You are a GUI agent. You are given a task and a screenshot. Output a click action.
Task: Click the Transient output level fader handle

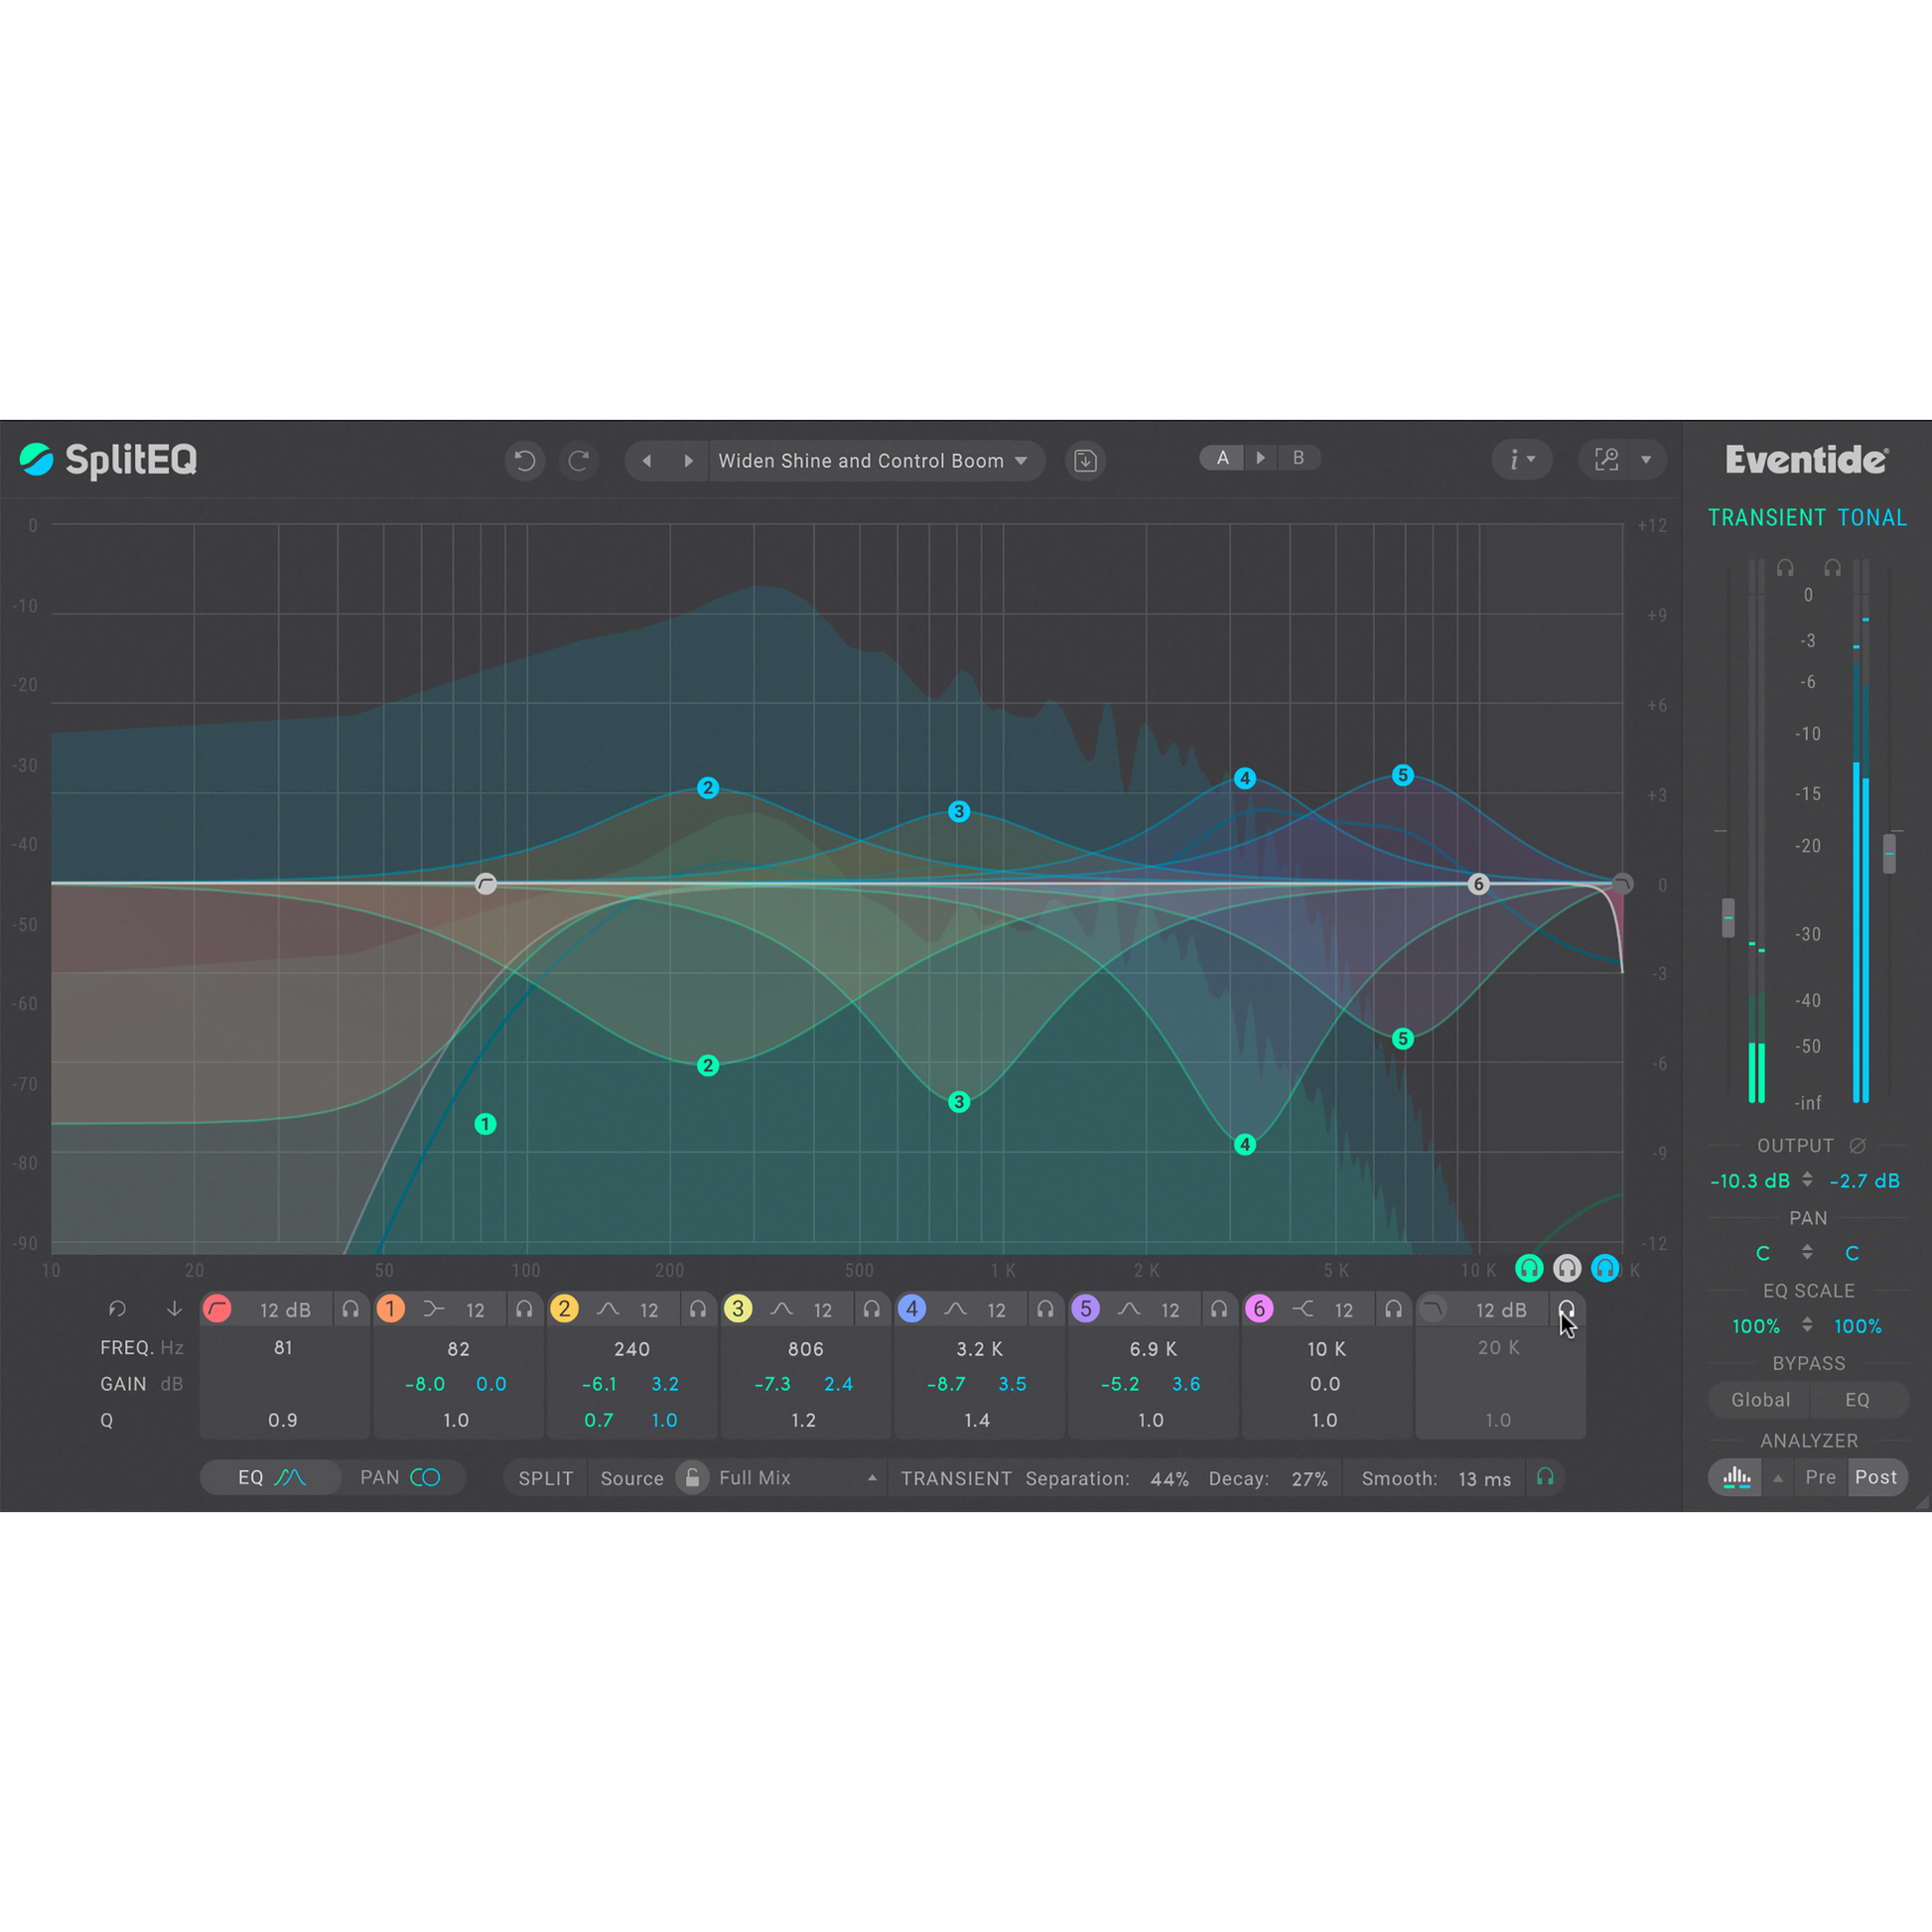click(x=1728, y=918)
